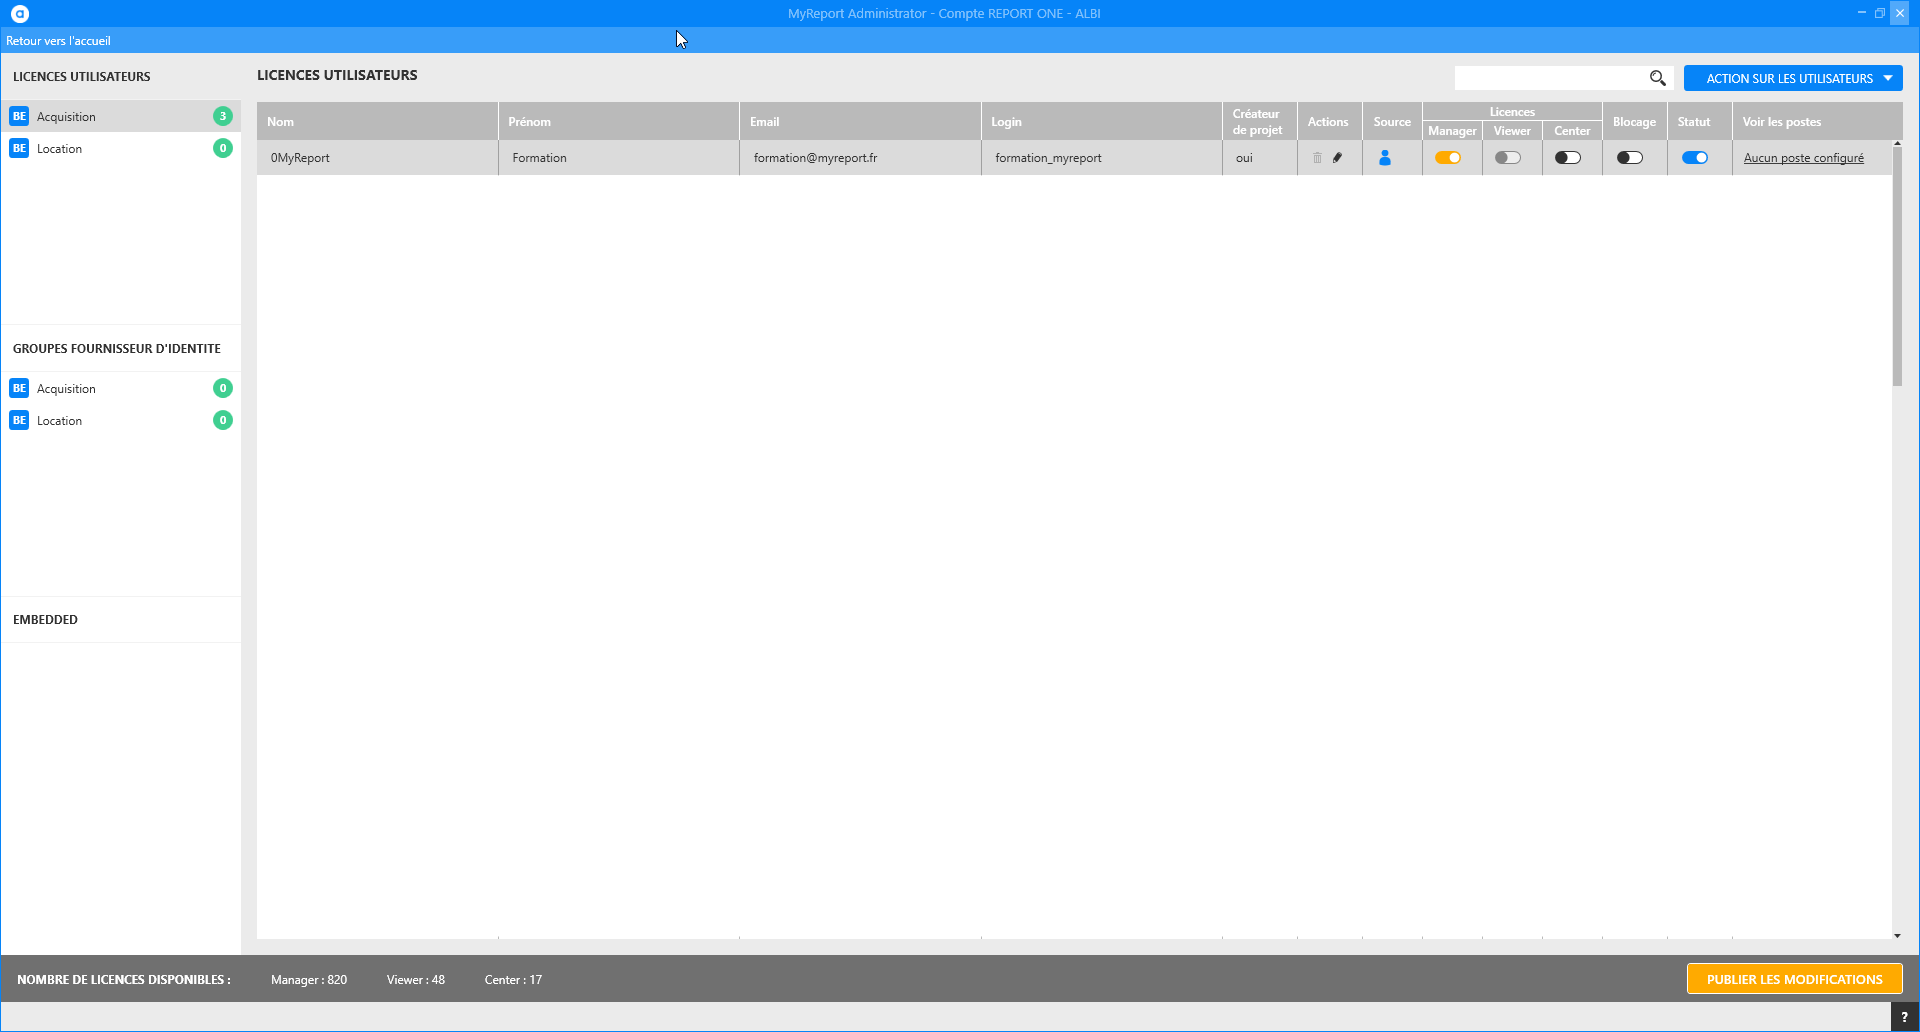Click green count badge for Acquisition licences

[x=223, y=117]
